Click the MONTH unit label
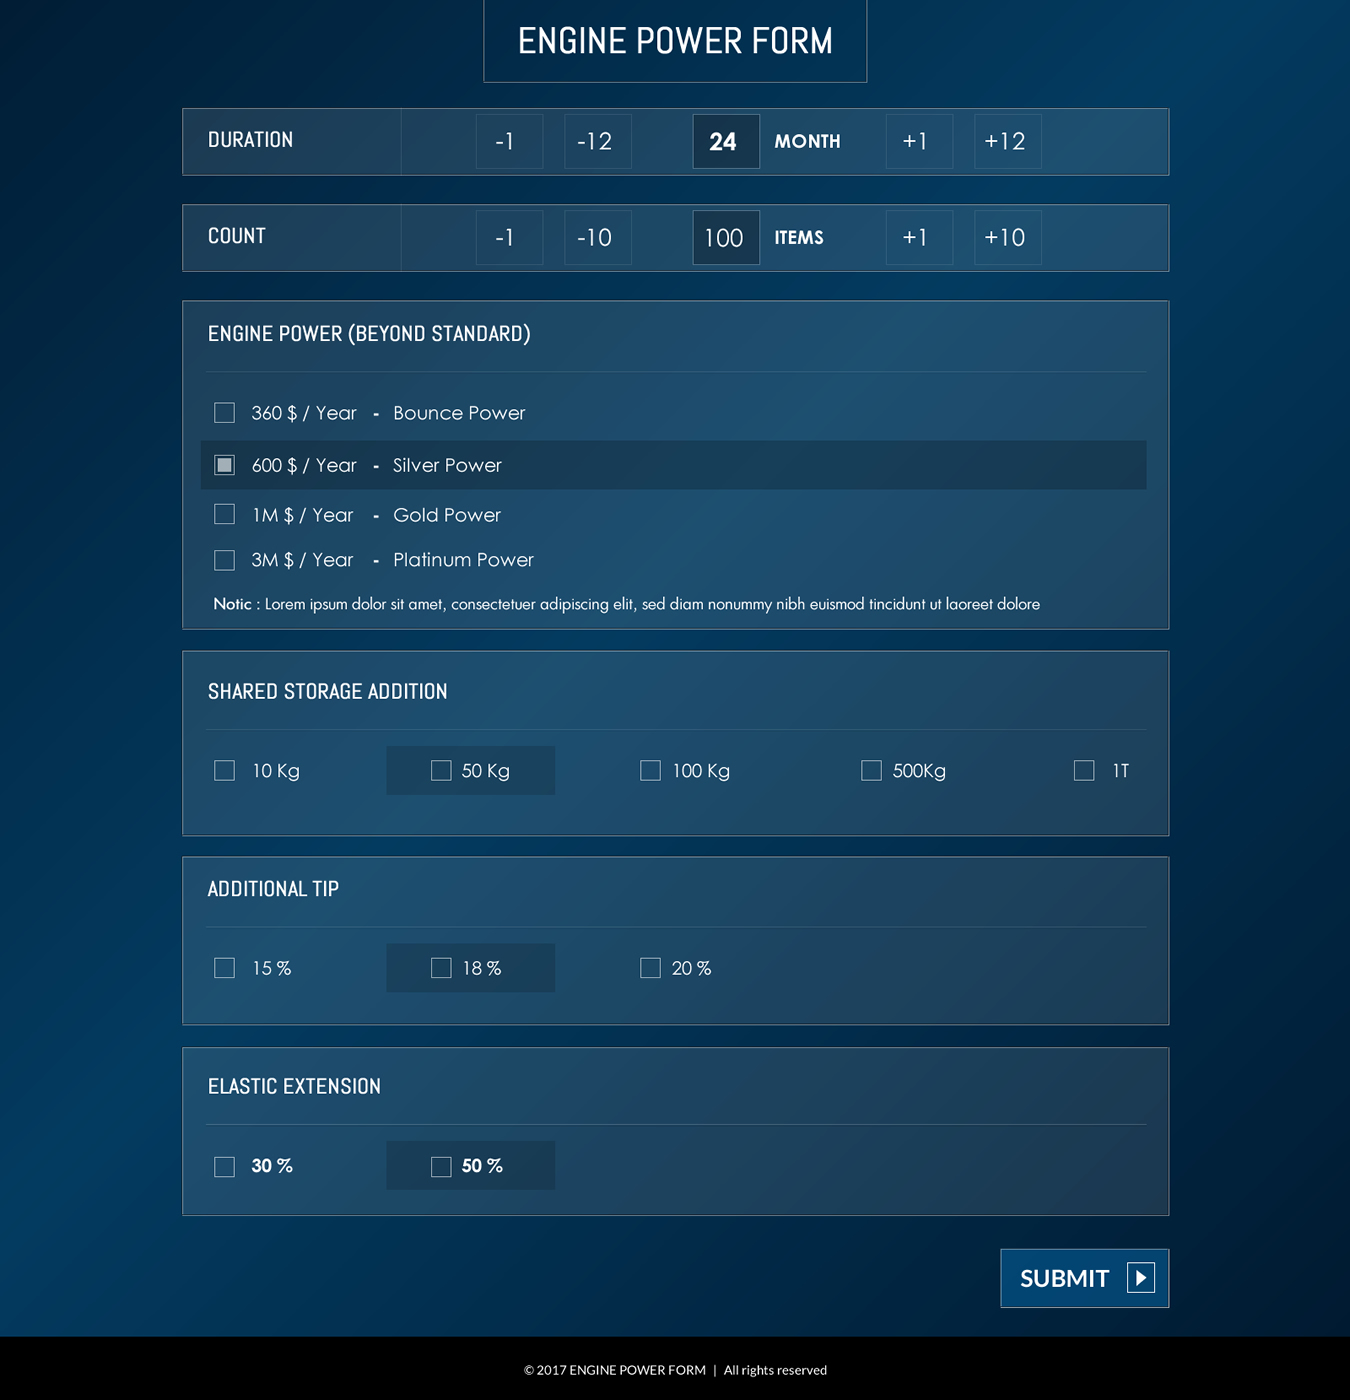 point(807,142)
